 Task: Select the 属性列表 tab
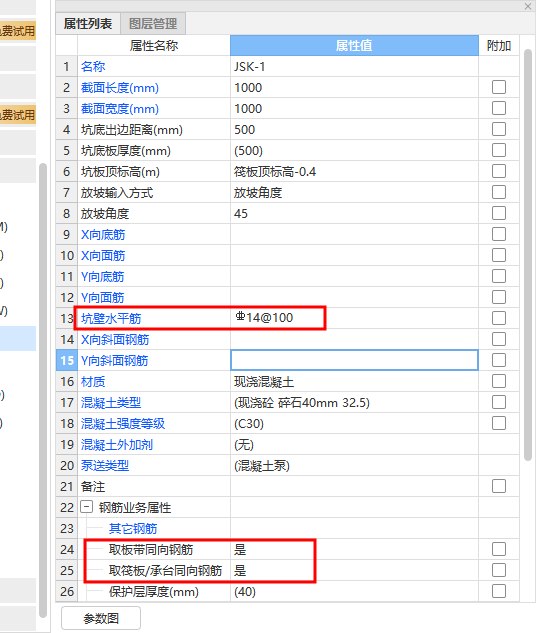tap(88, 24)
